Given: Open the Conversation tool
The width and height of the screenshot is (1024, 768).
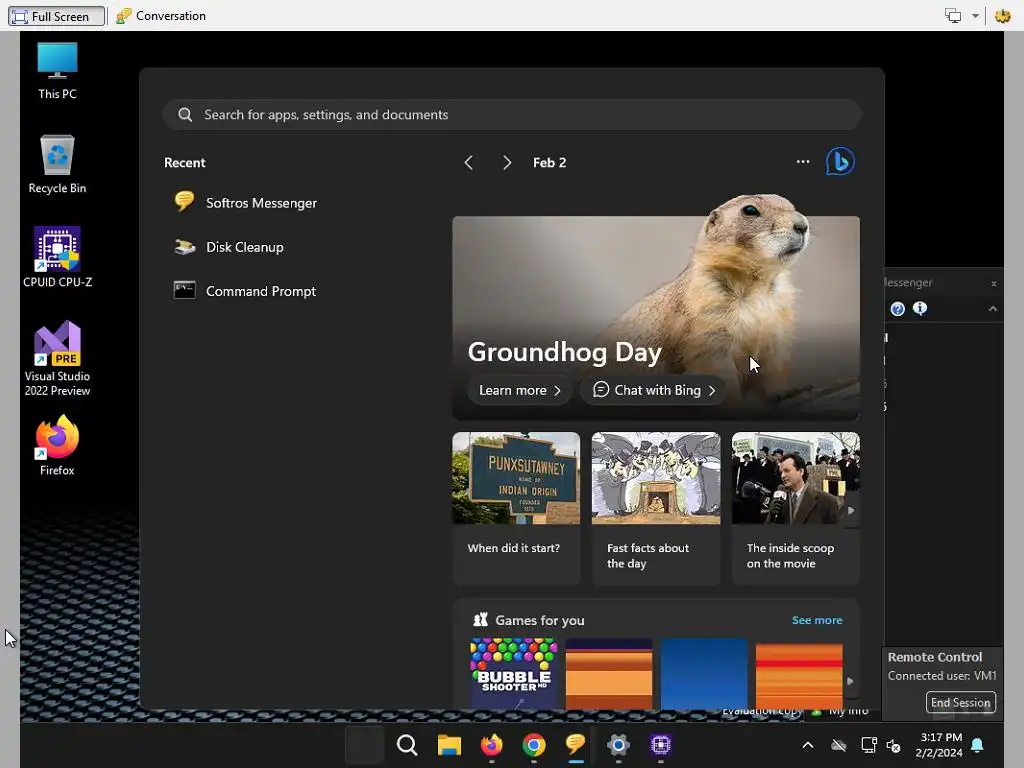Looking at the screenshot, I should click(x=161, y=16).
